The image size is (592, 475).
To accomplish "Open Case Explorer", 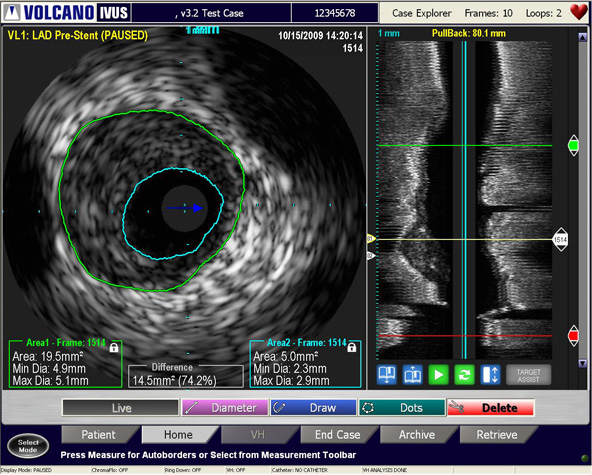I will 422,13.
